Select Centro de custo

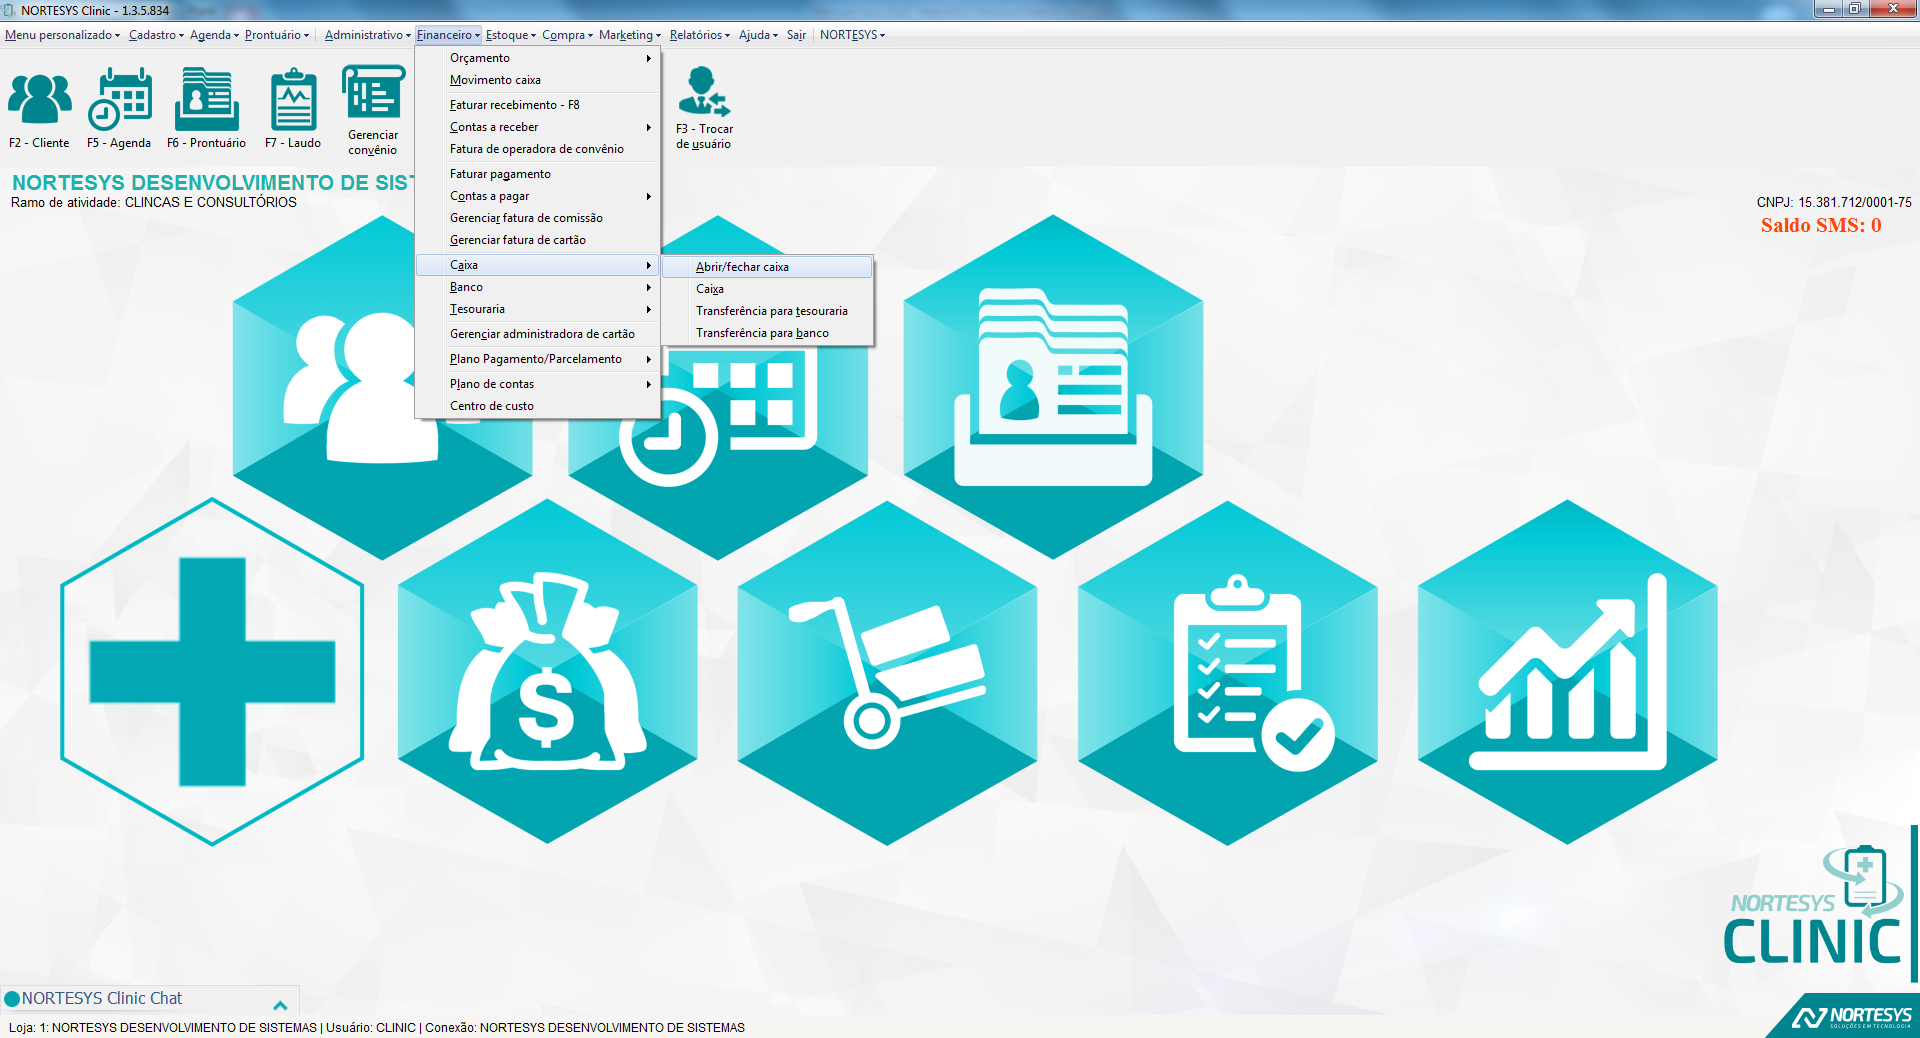tap(538, 406)
